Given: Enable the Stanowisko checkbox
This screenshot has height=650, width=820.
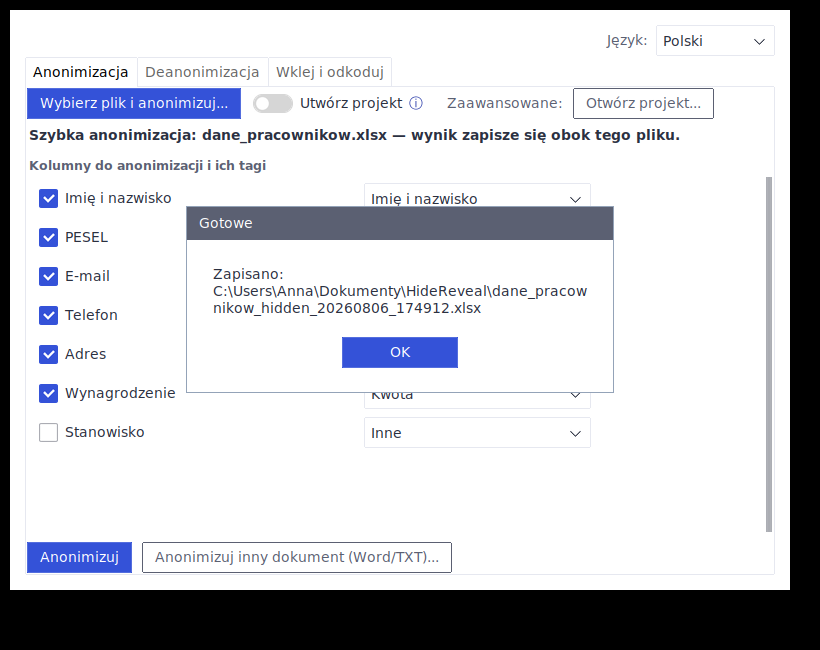Looking at the screenshot, I should tap(49, 432).
